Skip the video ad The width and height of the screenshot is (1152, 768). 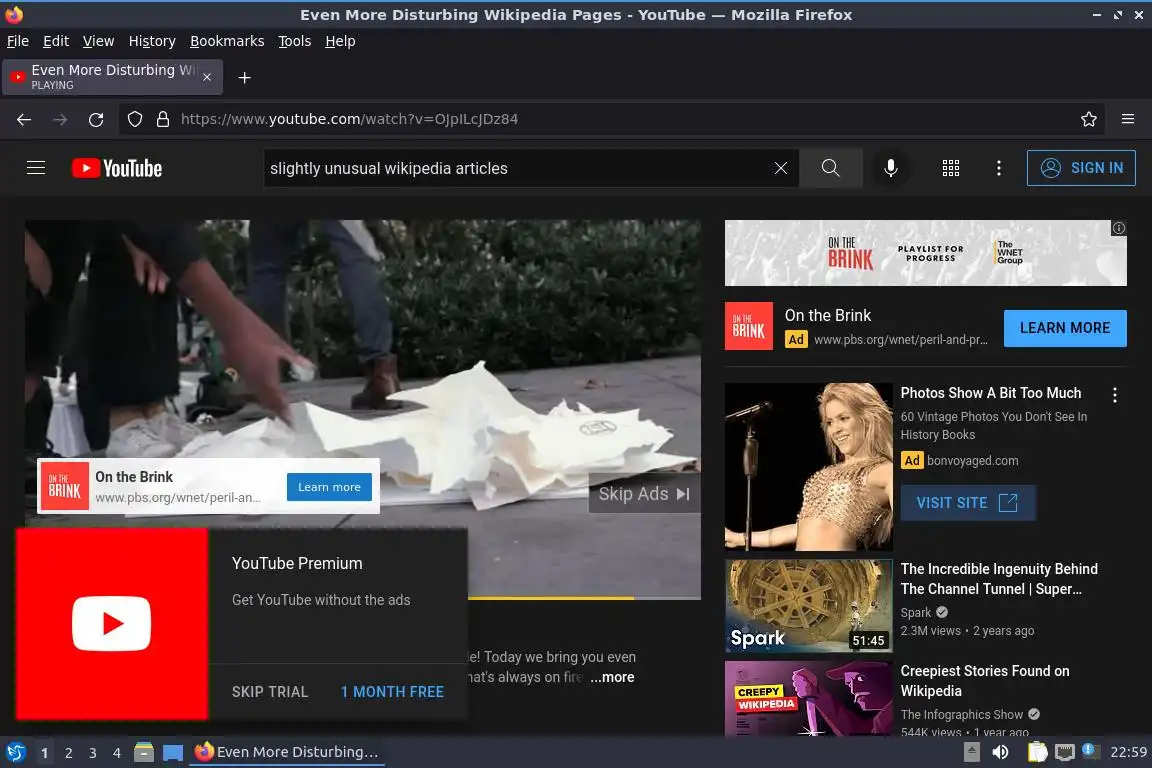coord(644,494)
